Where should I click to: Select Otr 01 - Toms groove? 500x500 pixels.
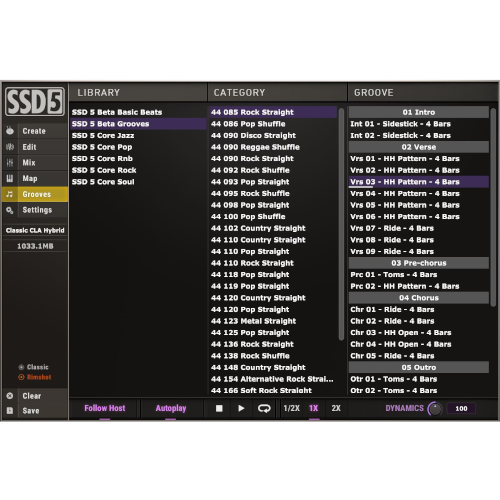pyautogui.click(x=419, y=379)
